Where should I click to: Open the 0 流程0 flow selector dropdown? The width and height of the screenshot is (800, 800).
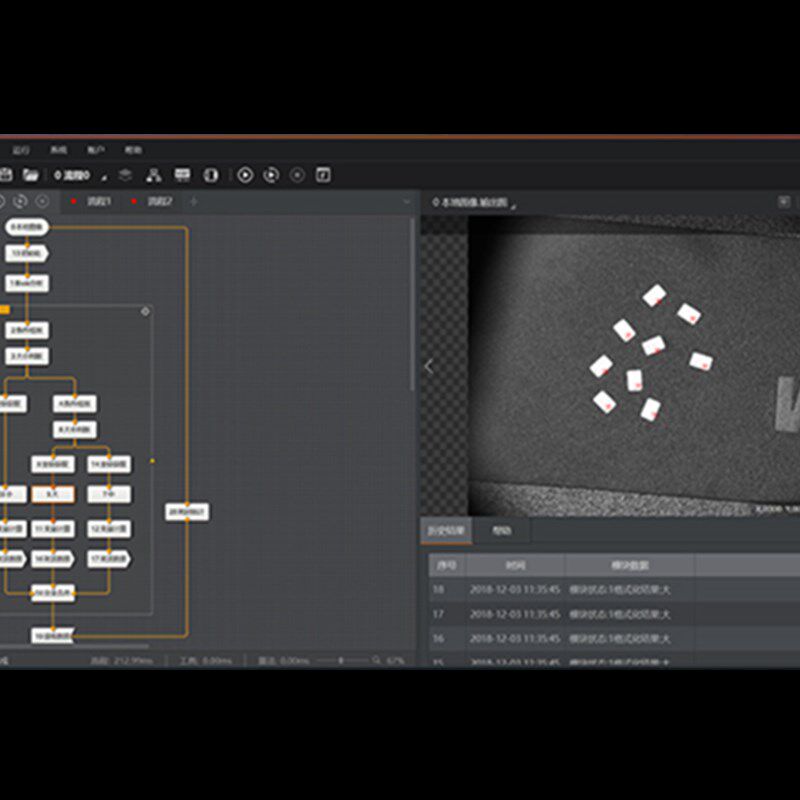81,175
